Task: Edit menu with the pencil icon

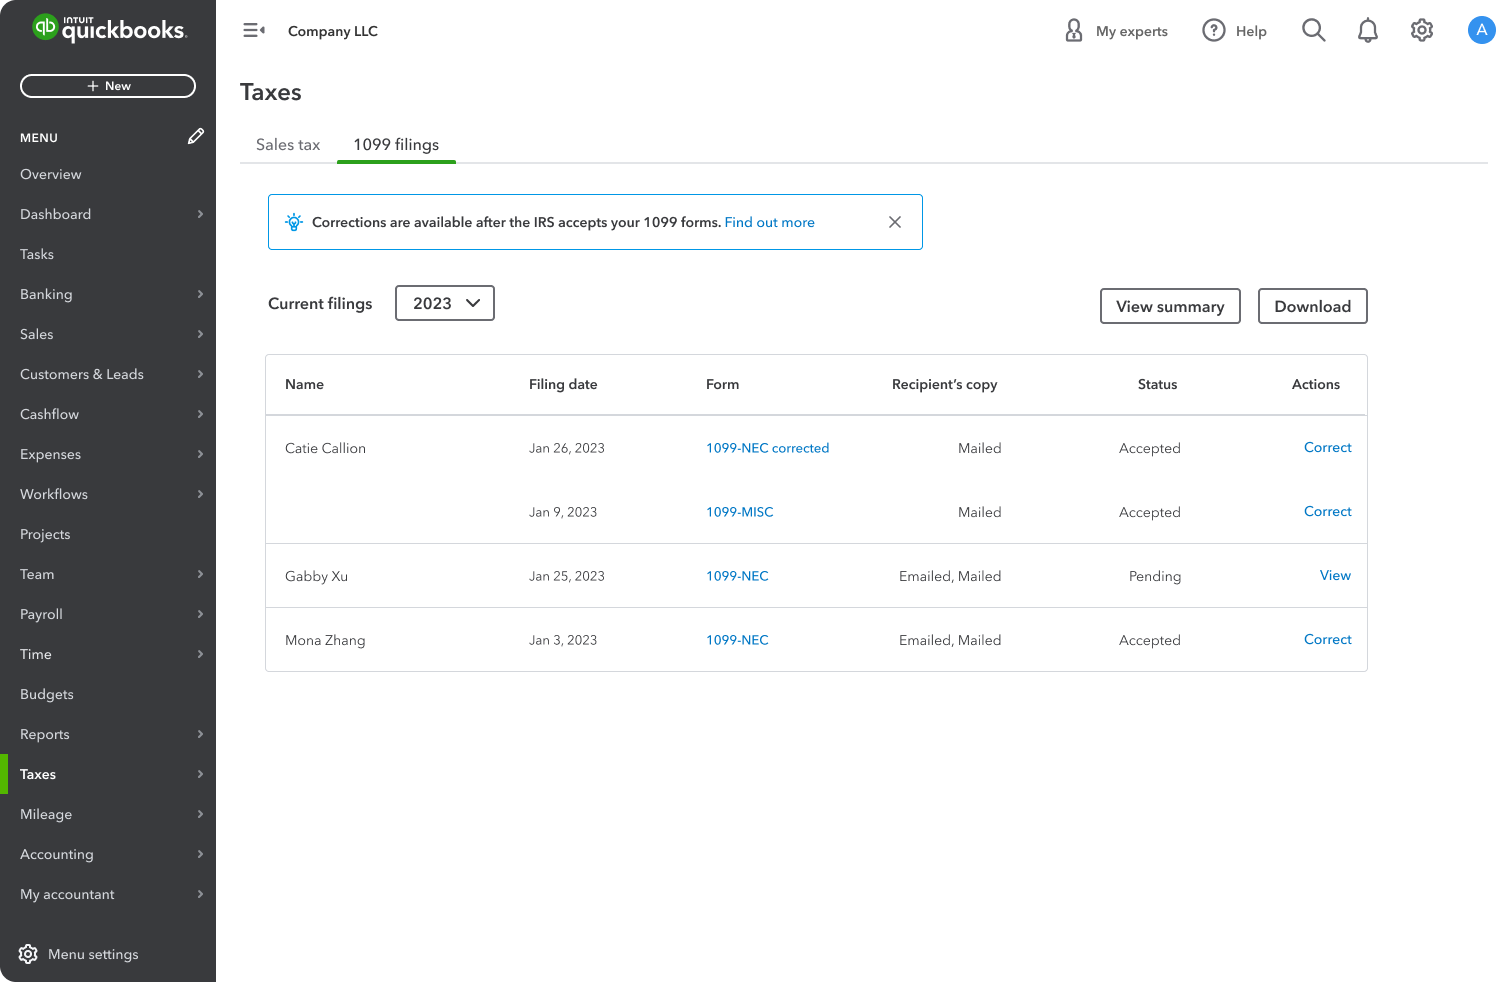Action: [x=196, y=136]
